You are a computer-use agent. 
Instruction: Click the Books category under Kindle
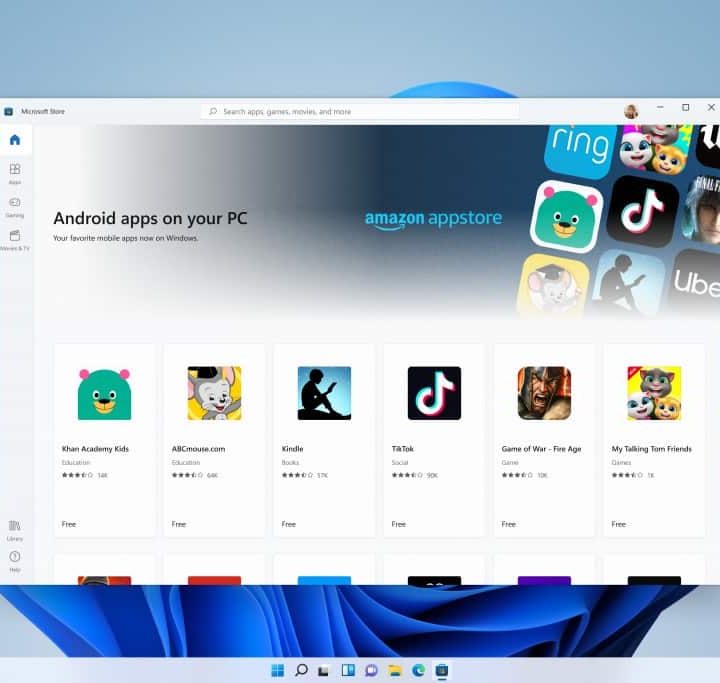pos(290,463)
